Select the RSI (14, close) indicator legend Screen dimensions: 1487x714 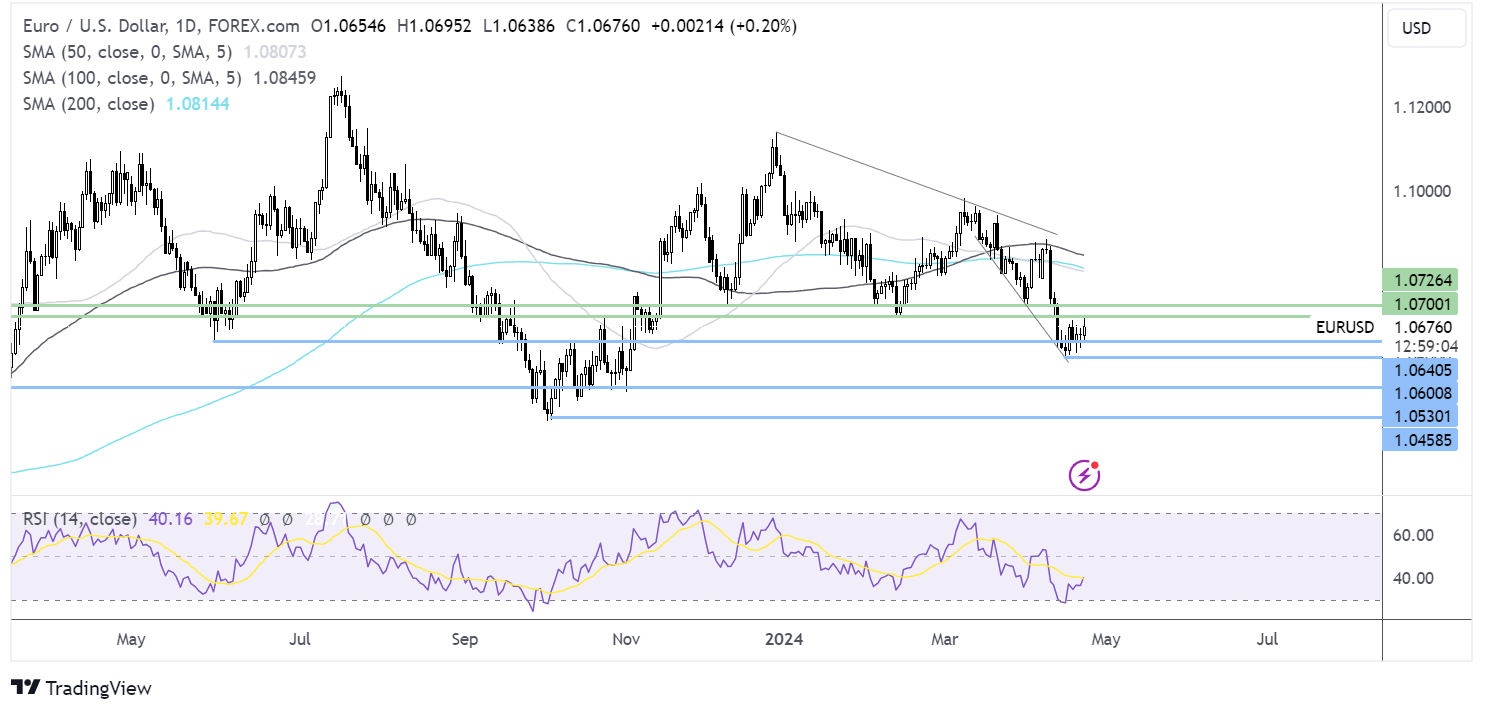(80, 519)
